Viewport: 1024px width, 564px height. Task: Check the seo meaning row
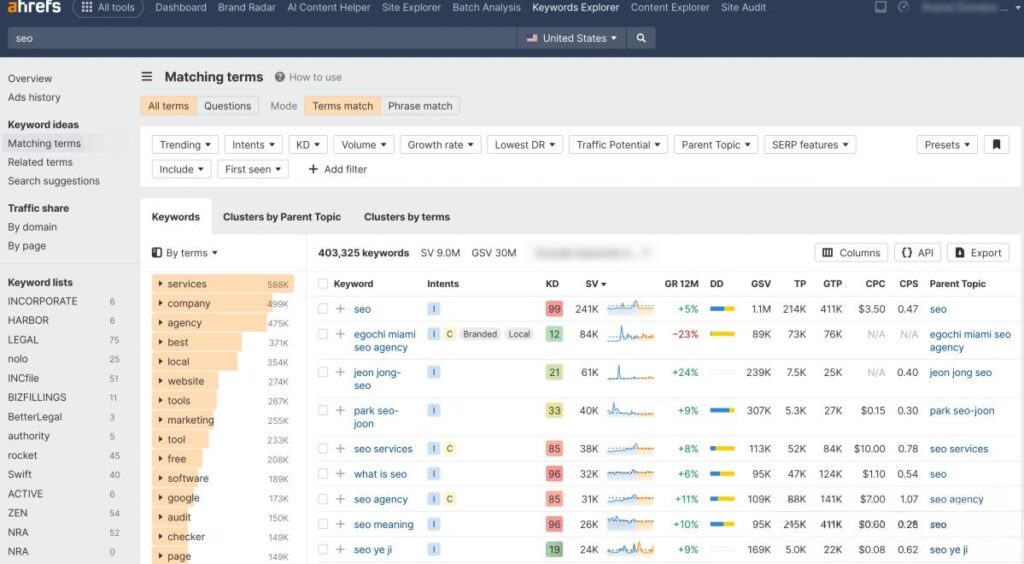click(x=323, y=524)
